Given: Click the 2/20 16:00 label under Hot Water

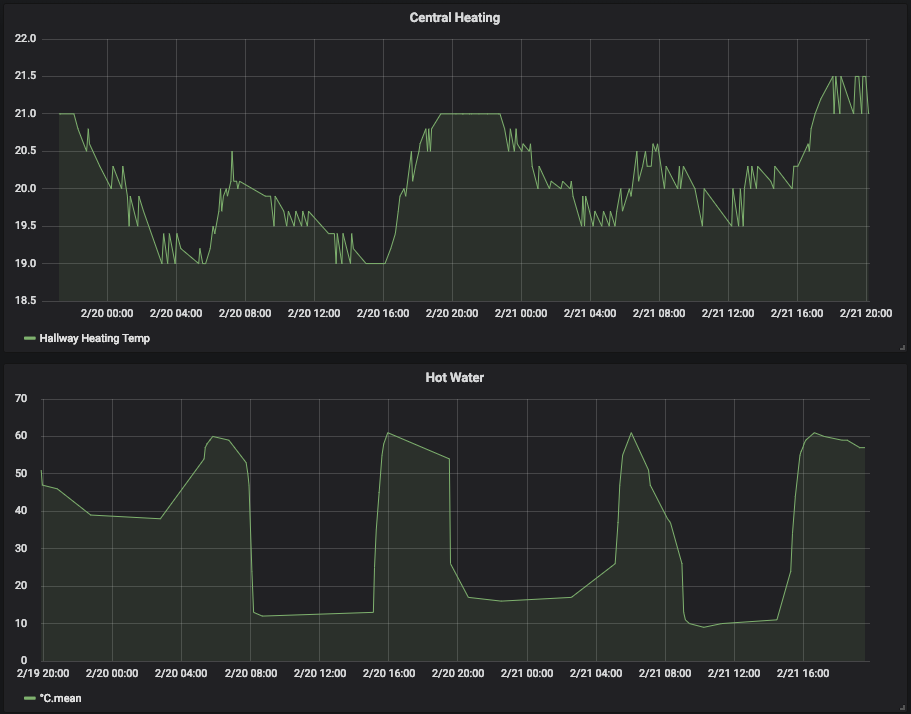Looking at the screenshot, I should click(389, 673).
